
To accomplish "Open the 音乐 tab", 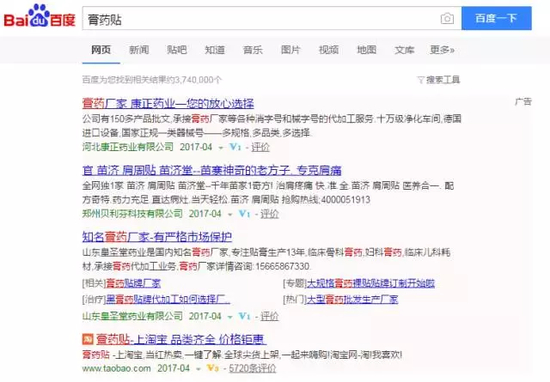I will click(x=253, y=50).
